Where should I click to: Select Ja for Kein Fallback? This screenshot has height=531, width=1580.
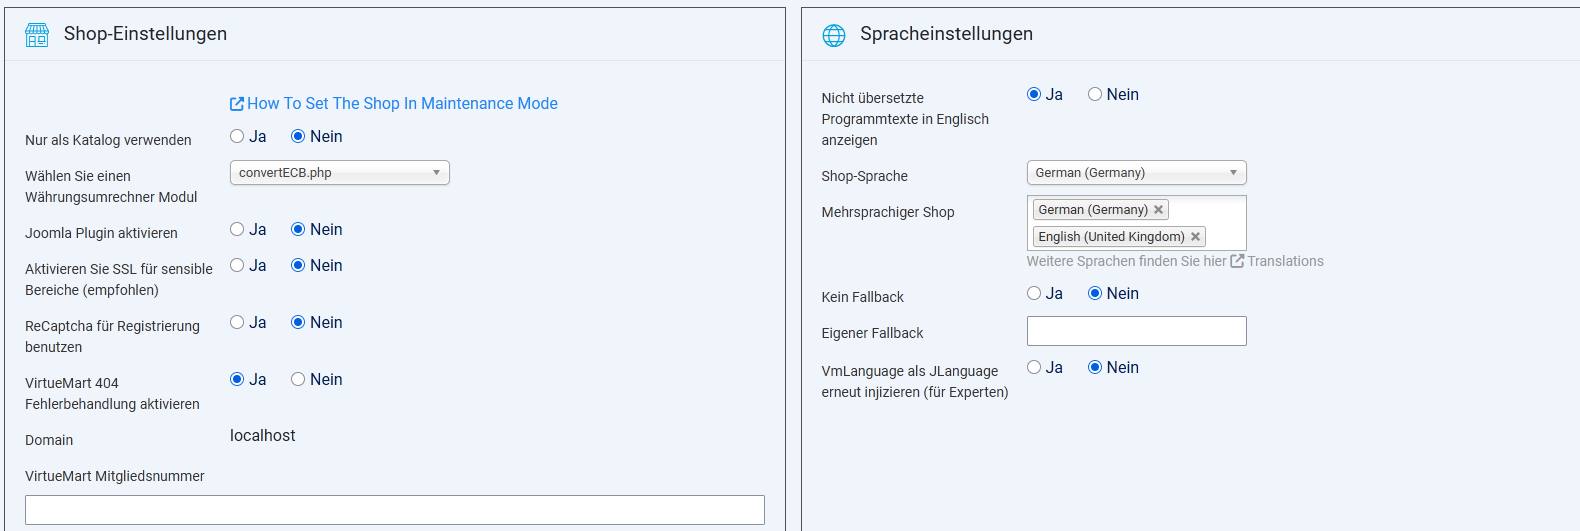click(1034, 294)
